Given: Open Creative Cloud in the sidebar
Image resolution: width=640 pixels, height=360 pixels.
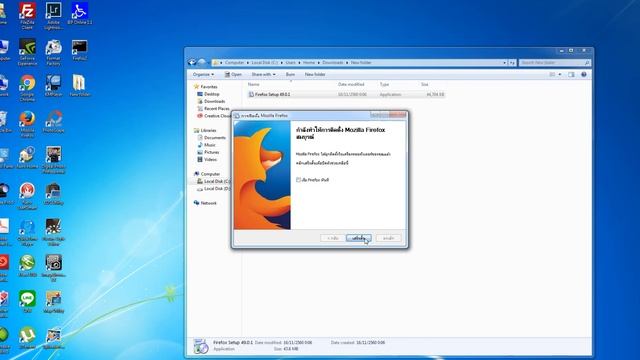Looking at the screenshot, I should [214, 116].
